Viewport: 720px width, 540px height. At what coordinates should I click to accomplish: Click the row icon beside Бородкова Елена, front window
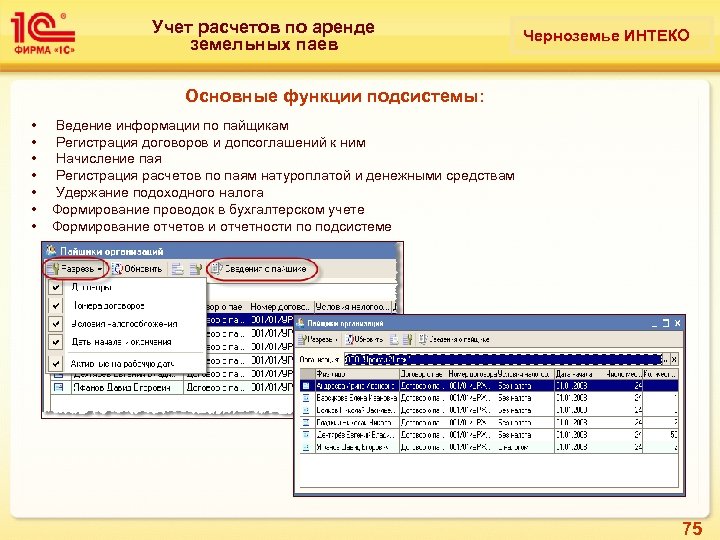[x=306, y=398]
